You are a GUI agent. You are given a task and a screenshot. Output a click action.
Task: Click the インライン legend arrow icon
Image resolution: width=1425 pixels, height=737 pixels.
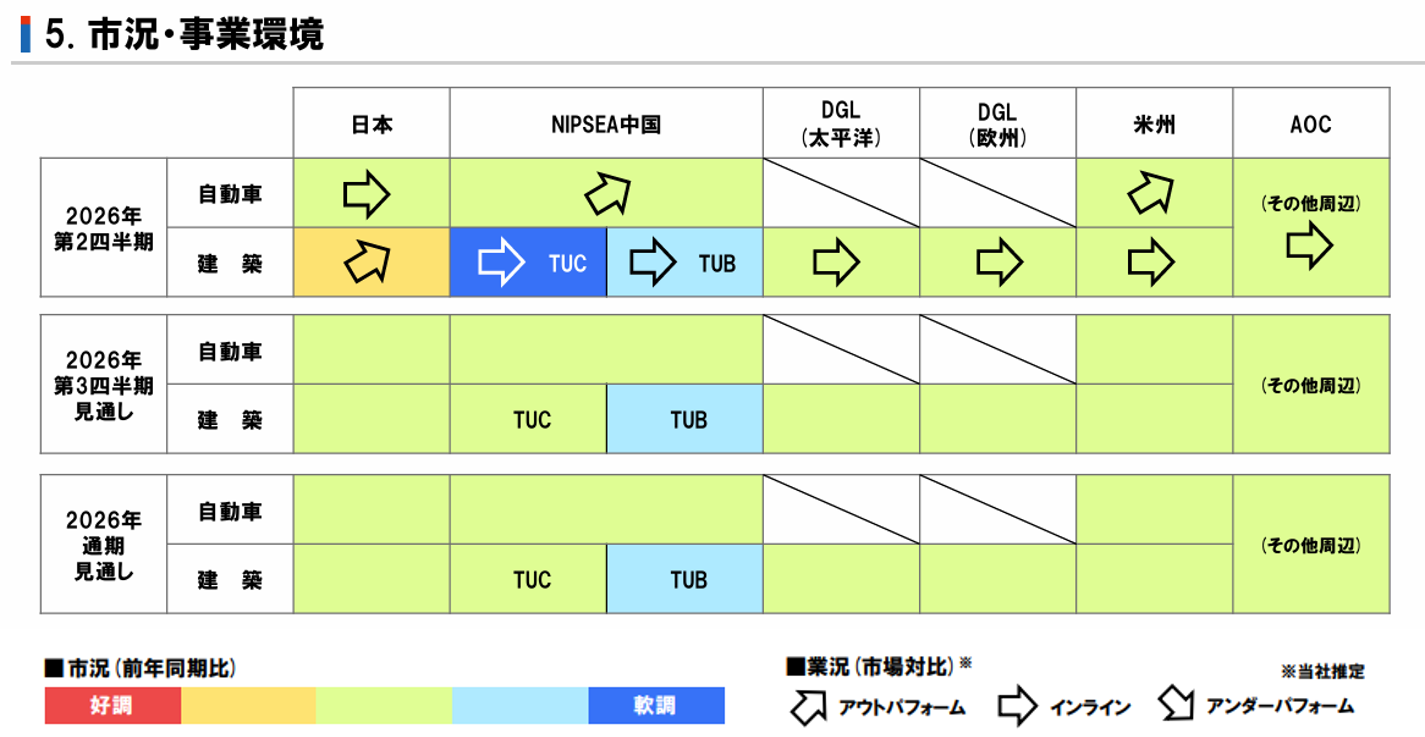(1018, 707)
